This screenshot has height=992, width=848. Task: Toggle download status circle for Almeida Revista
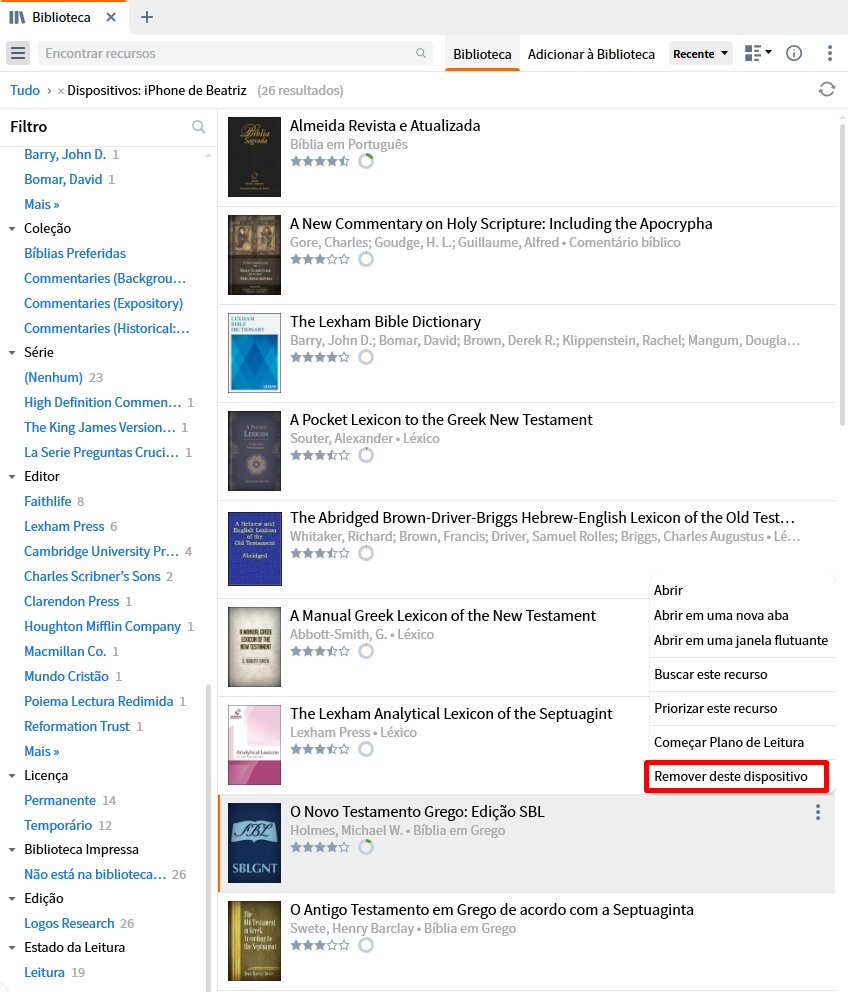(366, 161)
